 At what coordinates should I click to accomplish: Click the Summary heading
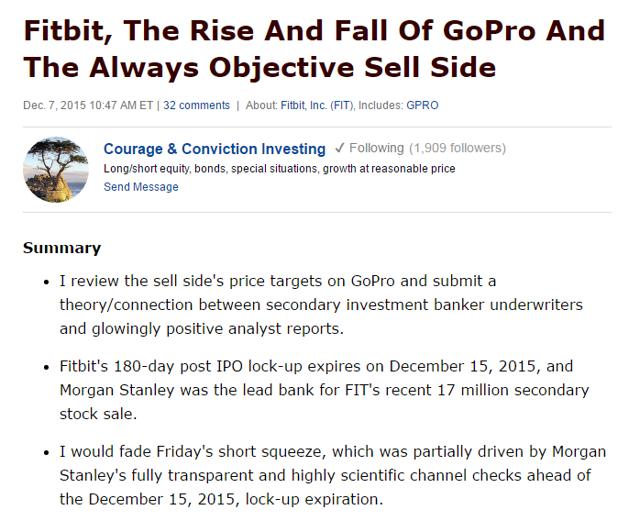62,248
